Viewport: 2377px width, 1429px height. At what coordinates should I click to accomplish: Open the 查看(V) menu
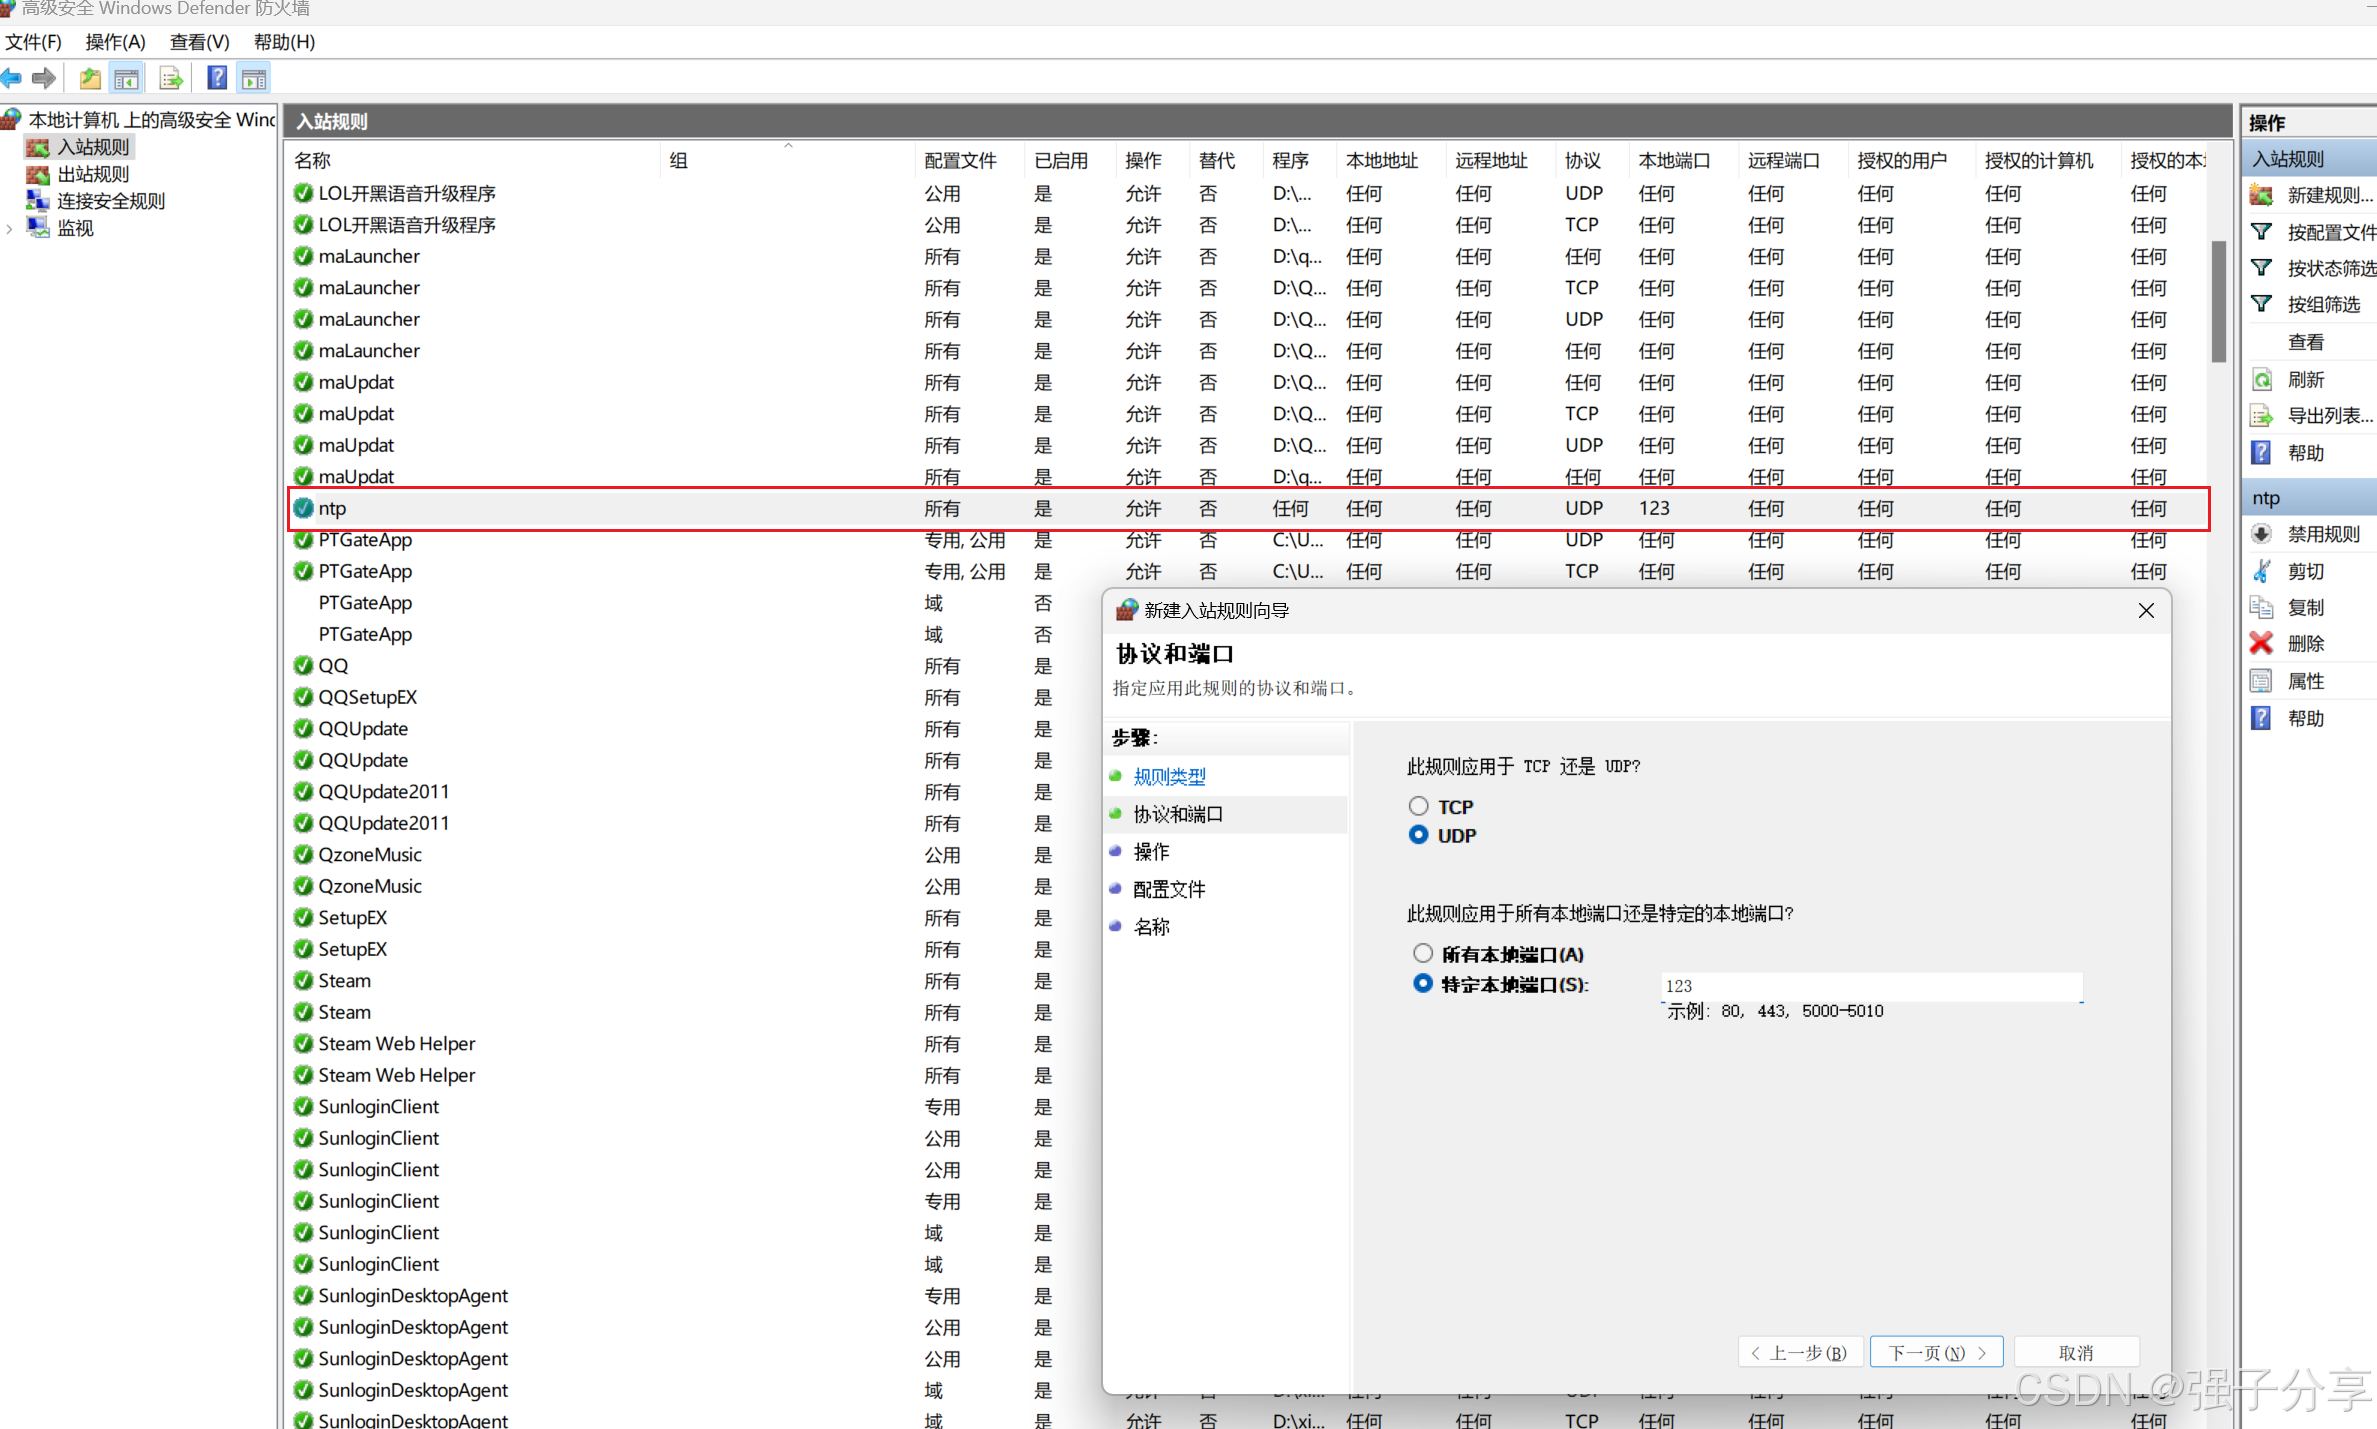coord(199,42)
